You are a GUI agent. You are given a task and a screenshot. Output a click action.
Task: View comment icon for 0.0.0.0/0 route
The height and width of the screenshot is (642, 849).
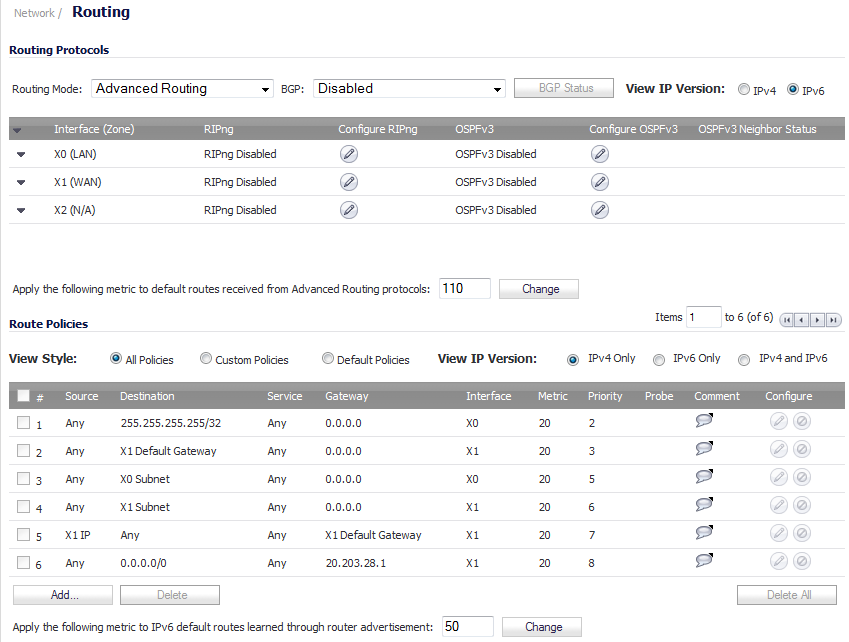coord(704,562)
